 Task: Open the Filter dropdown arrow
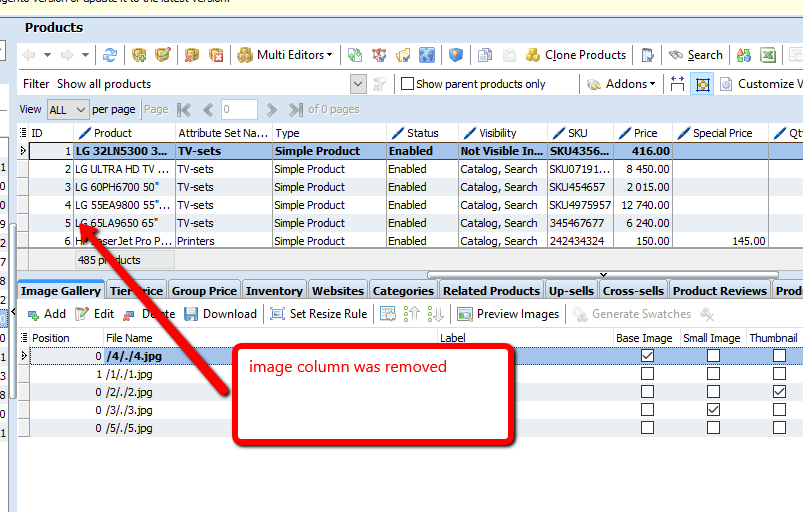tap(358, 84)
